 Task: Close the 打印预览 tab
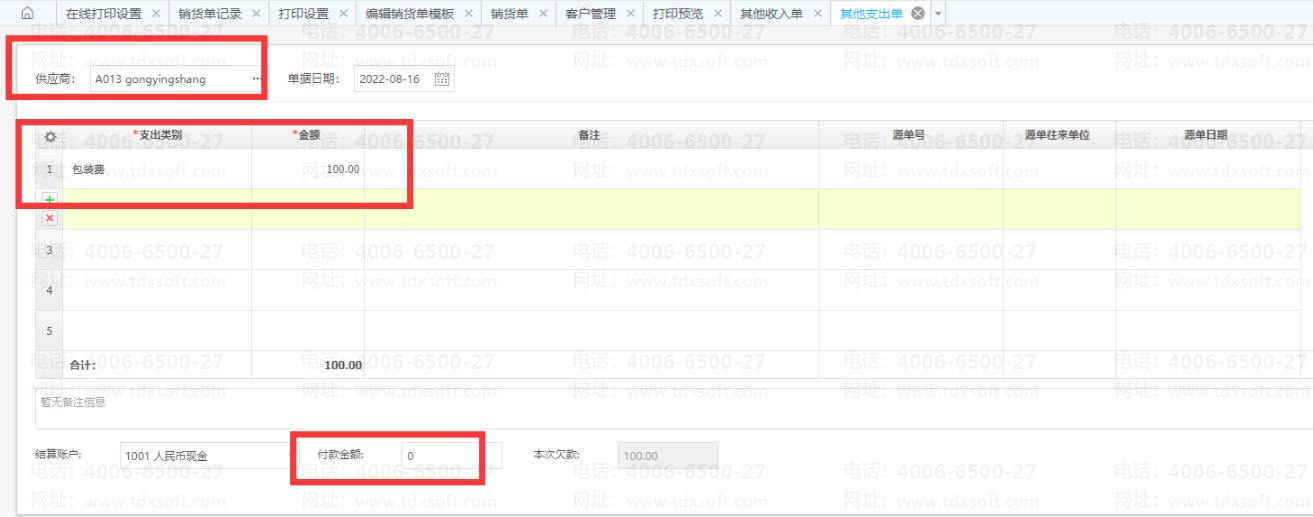pyautogui.click(x=717, y=14)
